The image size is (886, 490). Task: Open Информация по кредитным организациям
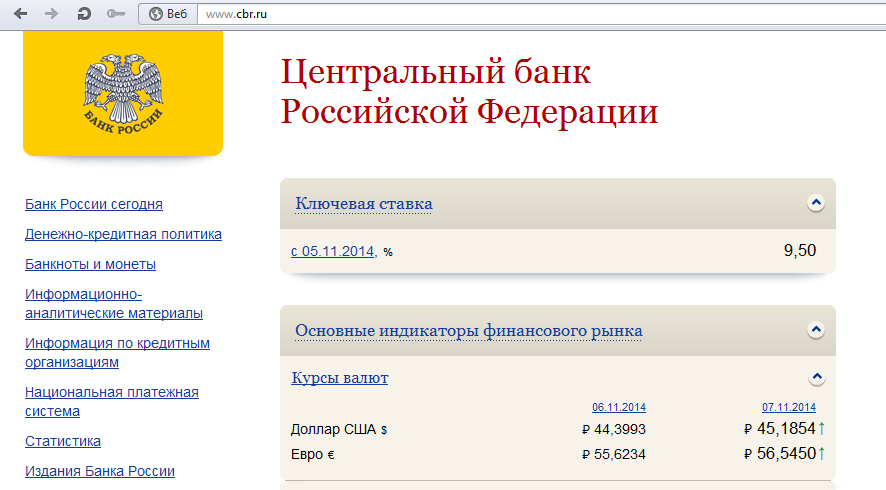coord(117,352)
